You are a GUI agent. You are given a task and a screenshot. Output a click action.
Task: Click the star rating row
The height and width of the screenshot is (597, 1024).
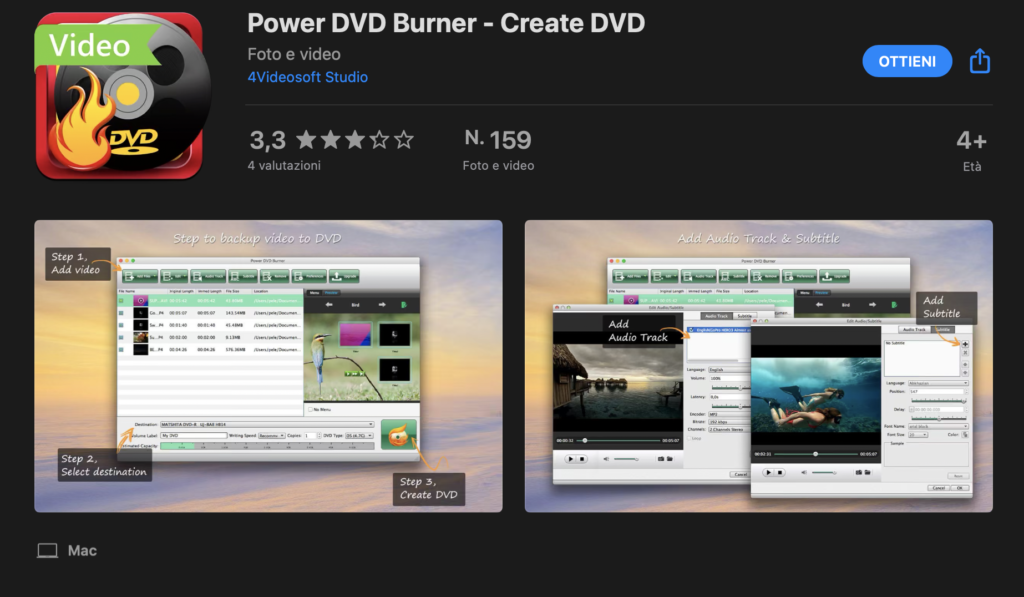355,140
